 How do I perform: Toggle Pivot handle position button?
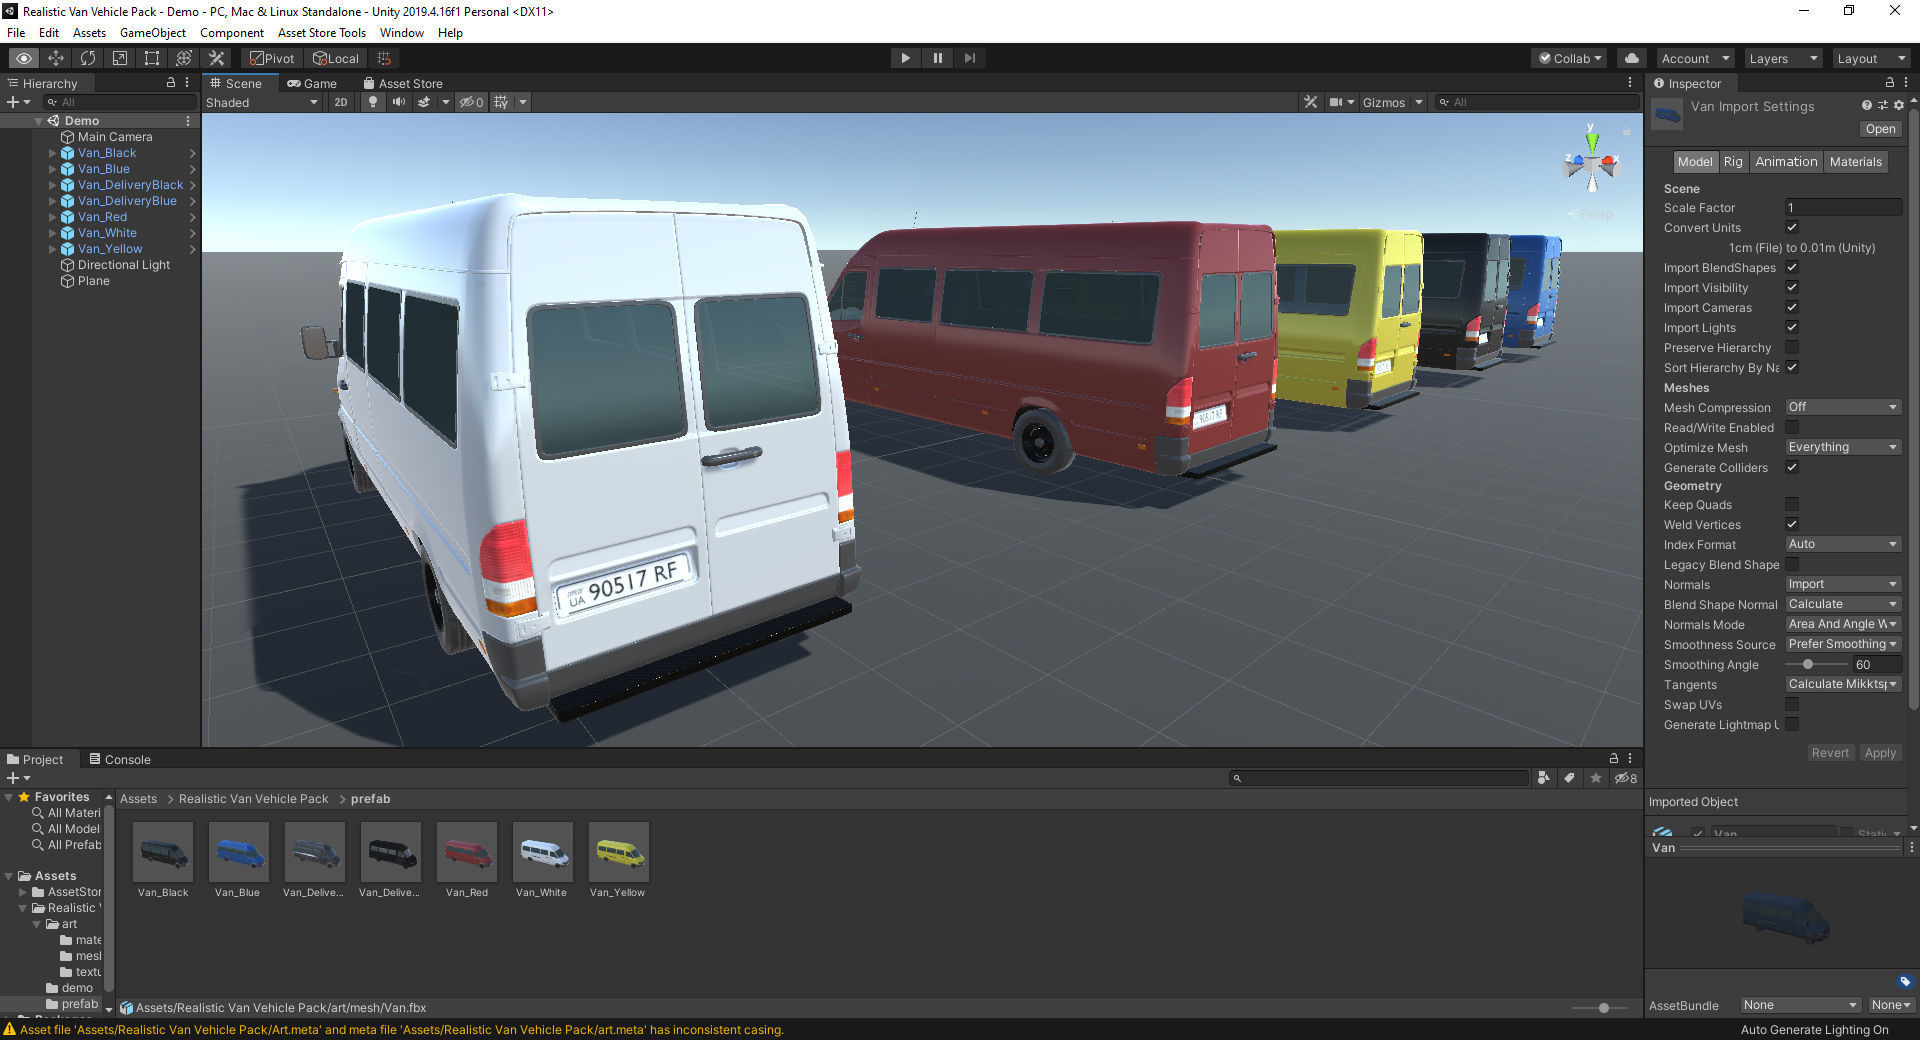coord(272,58)
